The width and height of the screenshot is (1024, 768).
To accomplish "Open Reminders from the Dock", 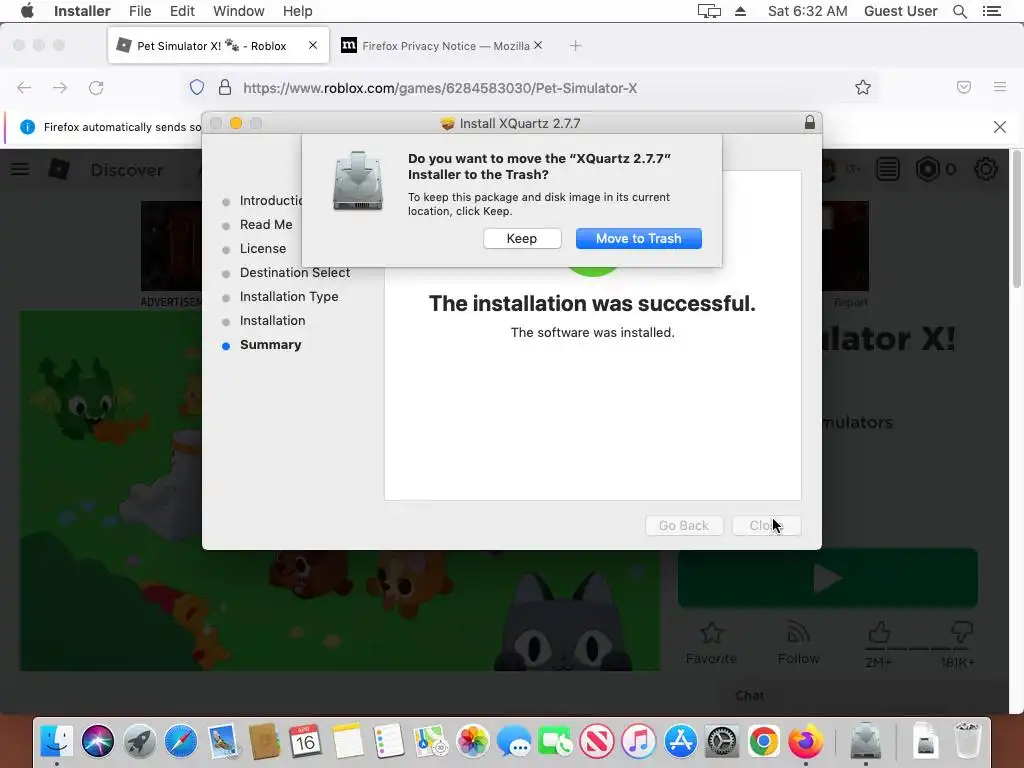I will coord(389,741).
